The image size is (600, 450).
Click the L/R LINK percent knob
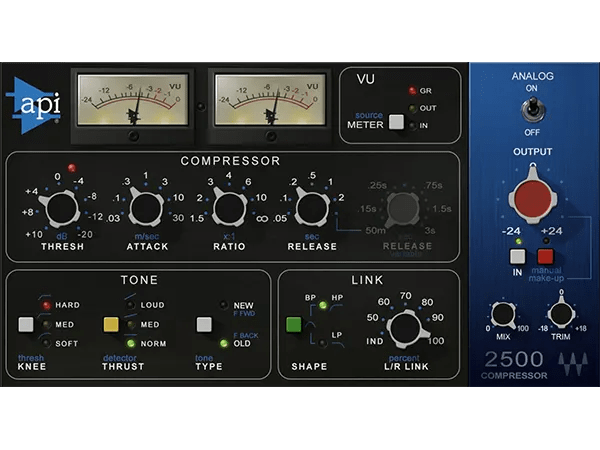[x=407, y=328]
